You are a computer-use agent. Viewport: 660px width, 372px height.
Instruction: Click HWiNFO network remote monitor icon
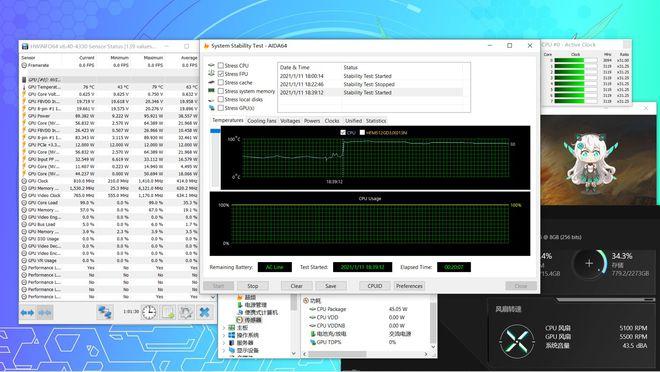point(104,312)
